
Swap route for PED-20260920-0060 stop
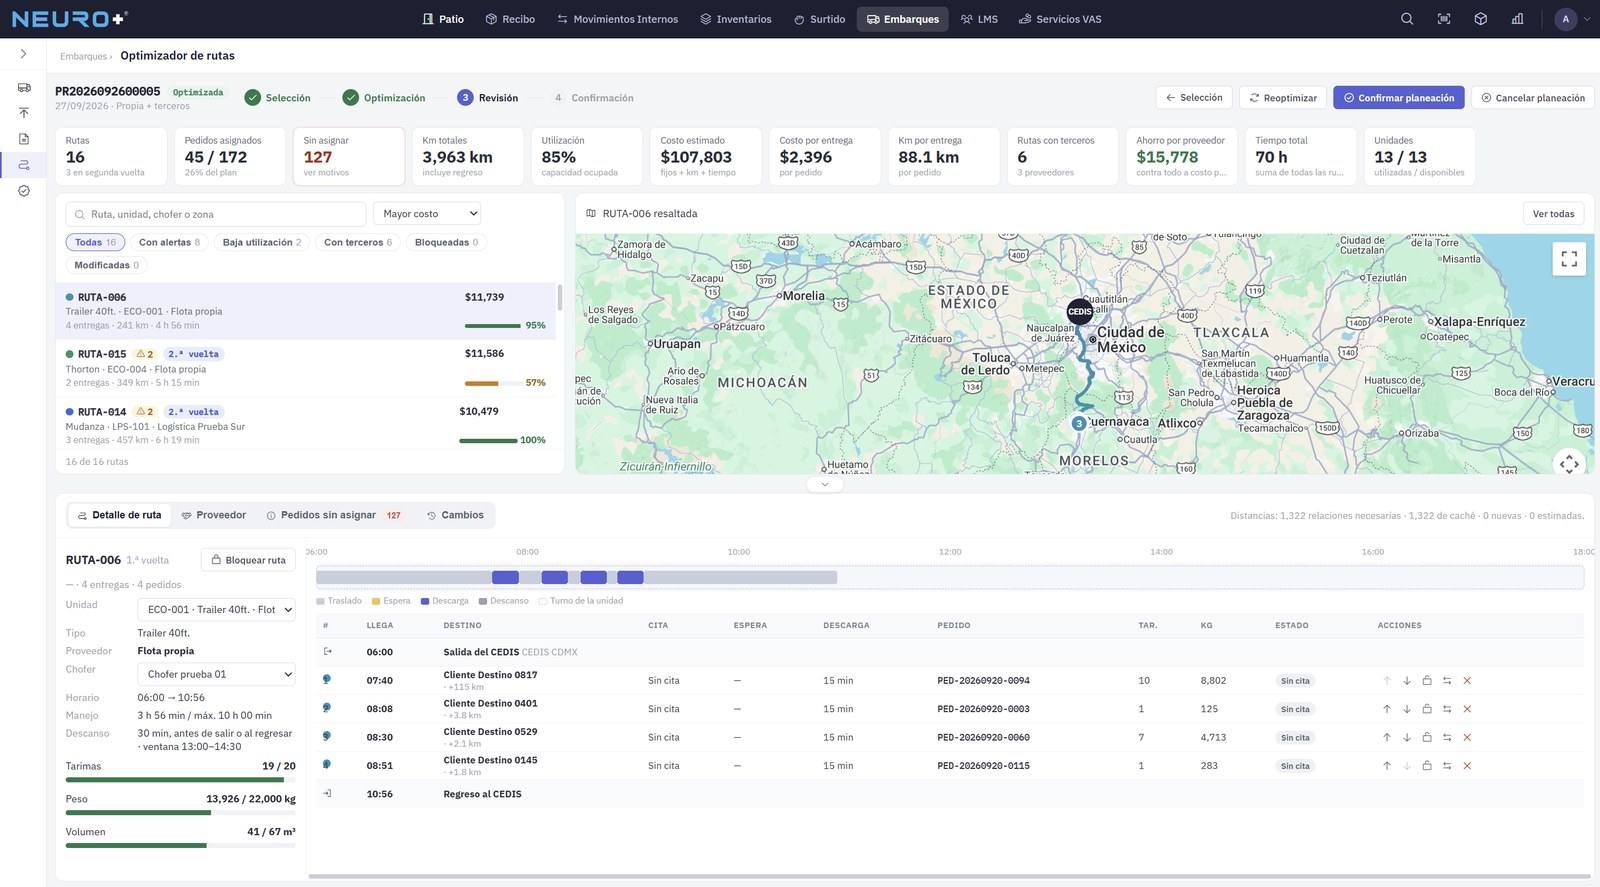pos(1447,738)
